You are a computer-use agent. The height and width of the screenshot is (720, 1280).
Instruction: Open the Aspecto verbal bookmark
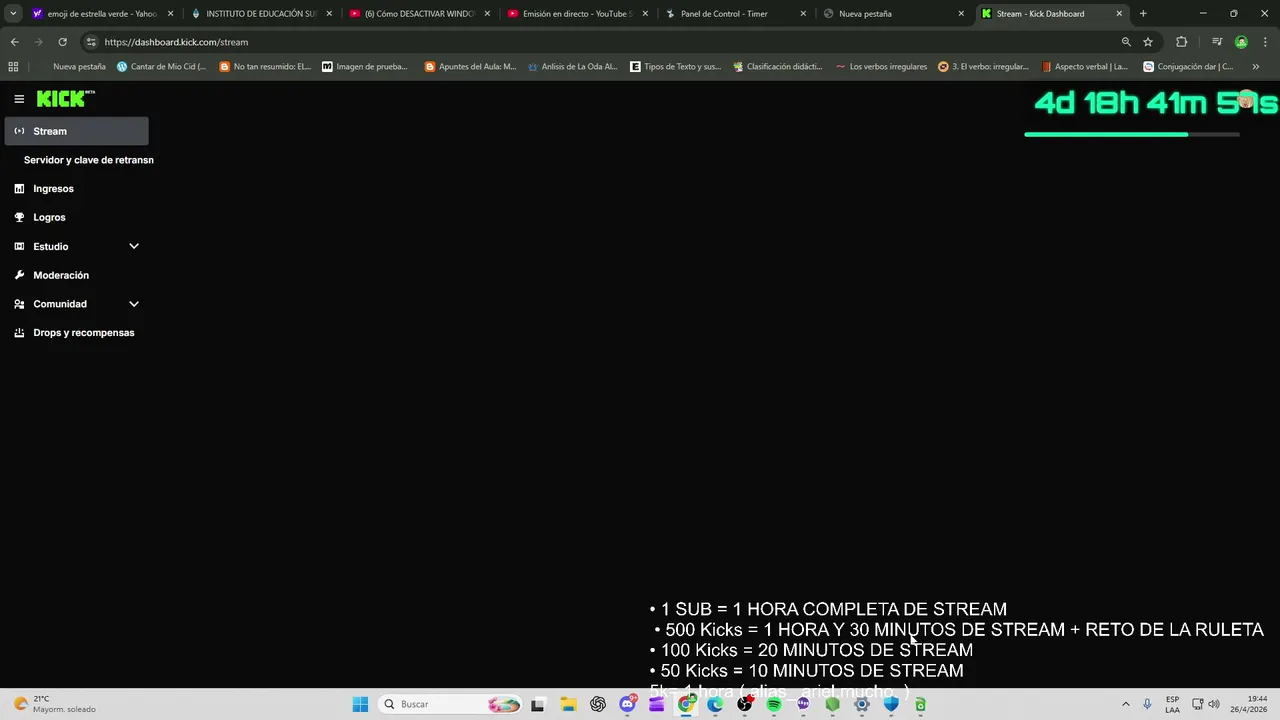point(1084,66)
